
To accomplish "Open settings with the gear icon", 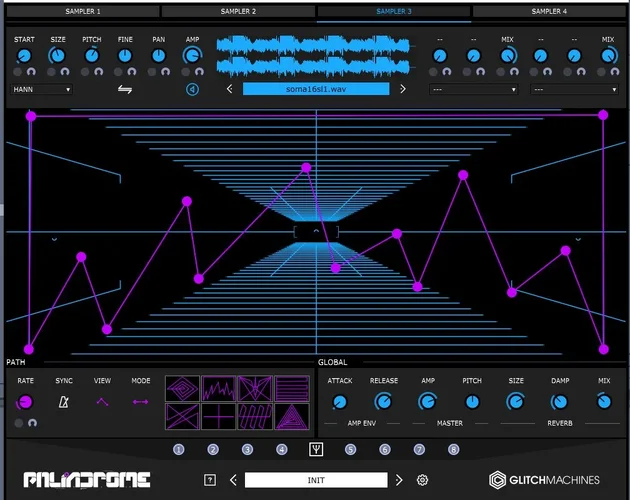I will click(422, 480).
